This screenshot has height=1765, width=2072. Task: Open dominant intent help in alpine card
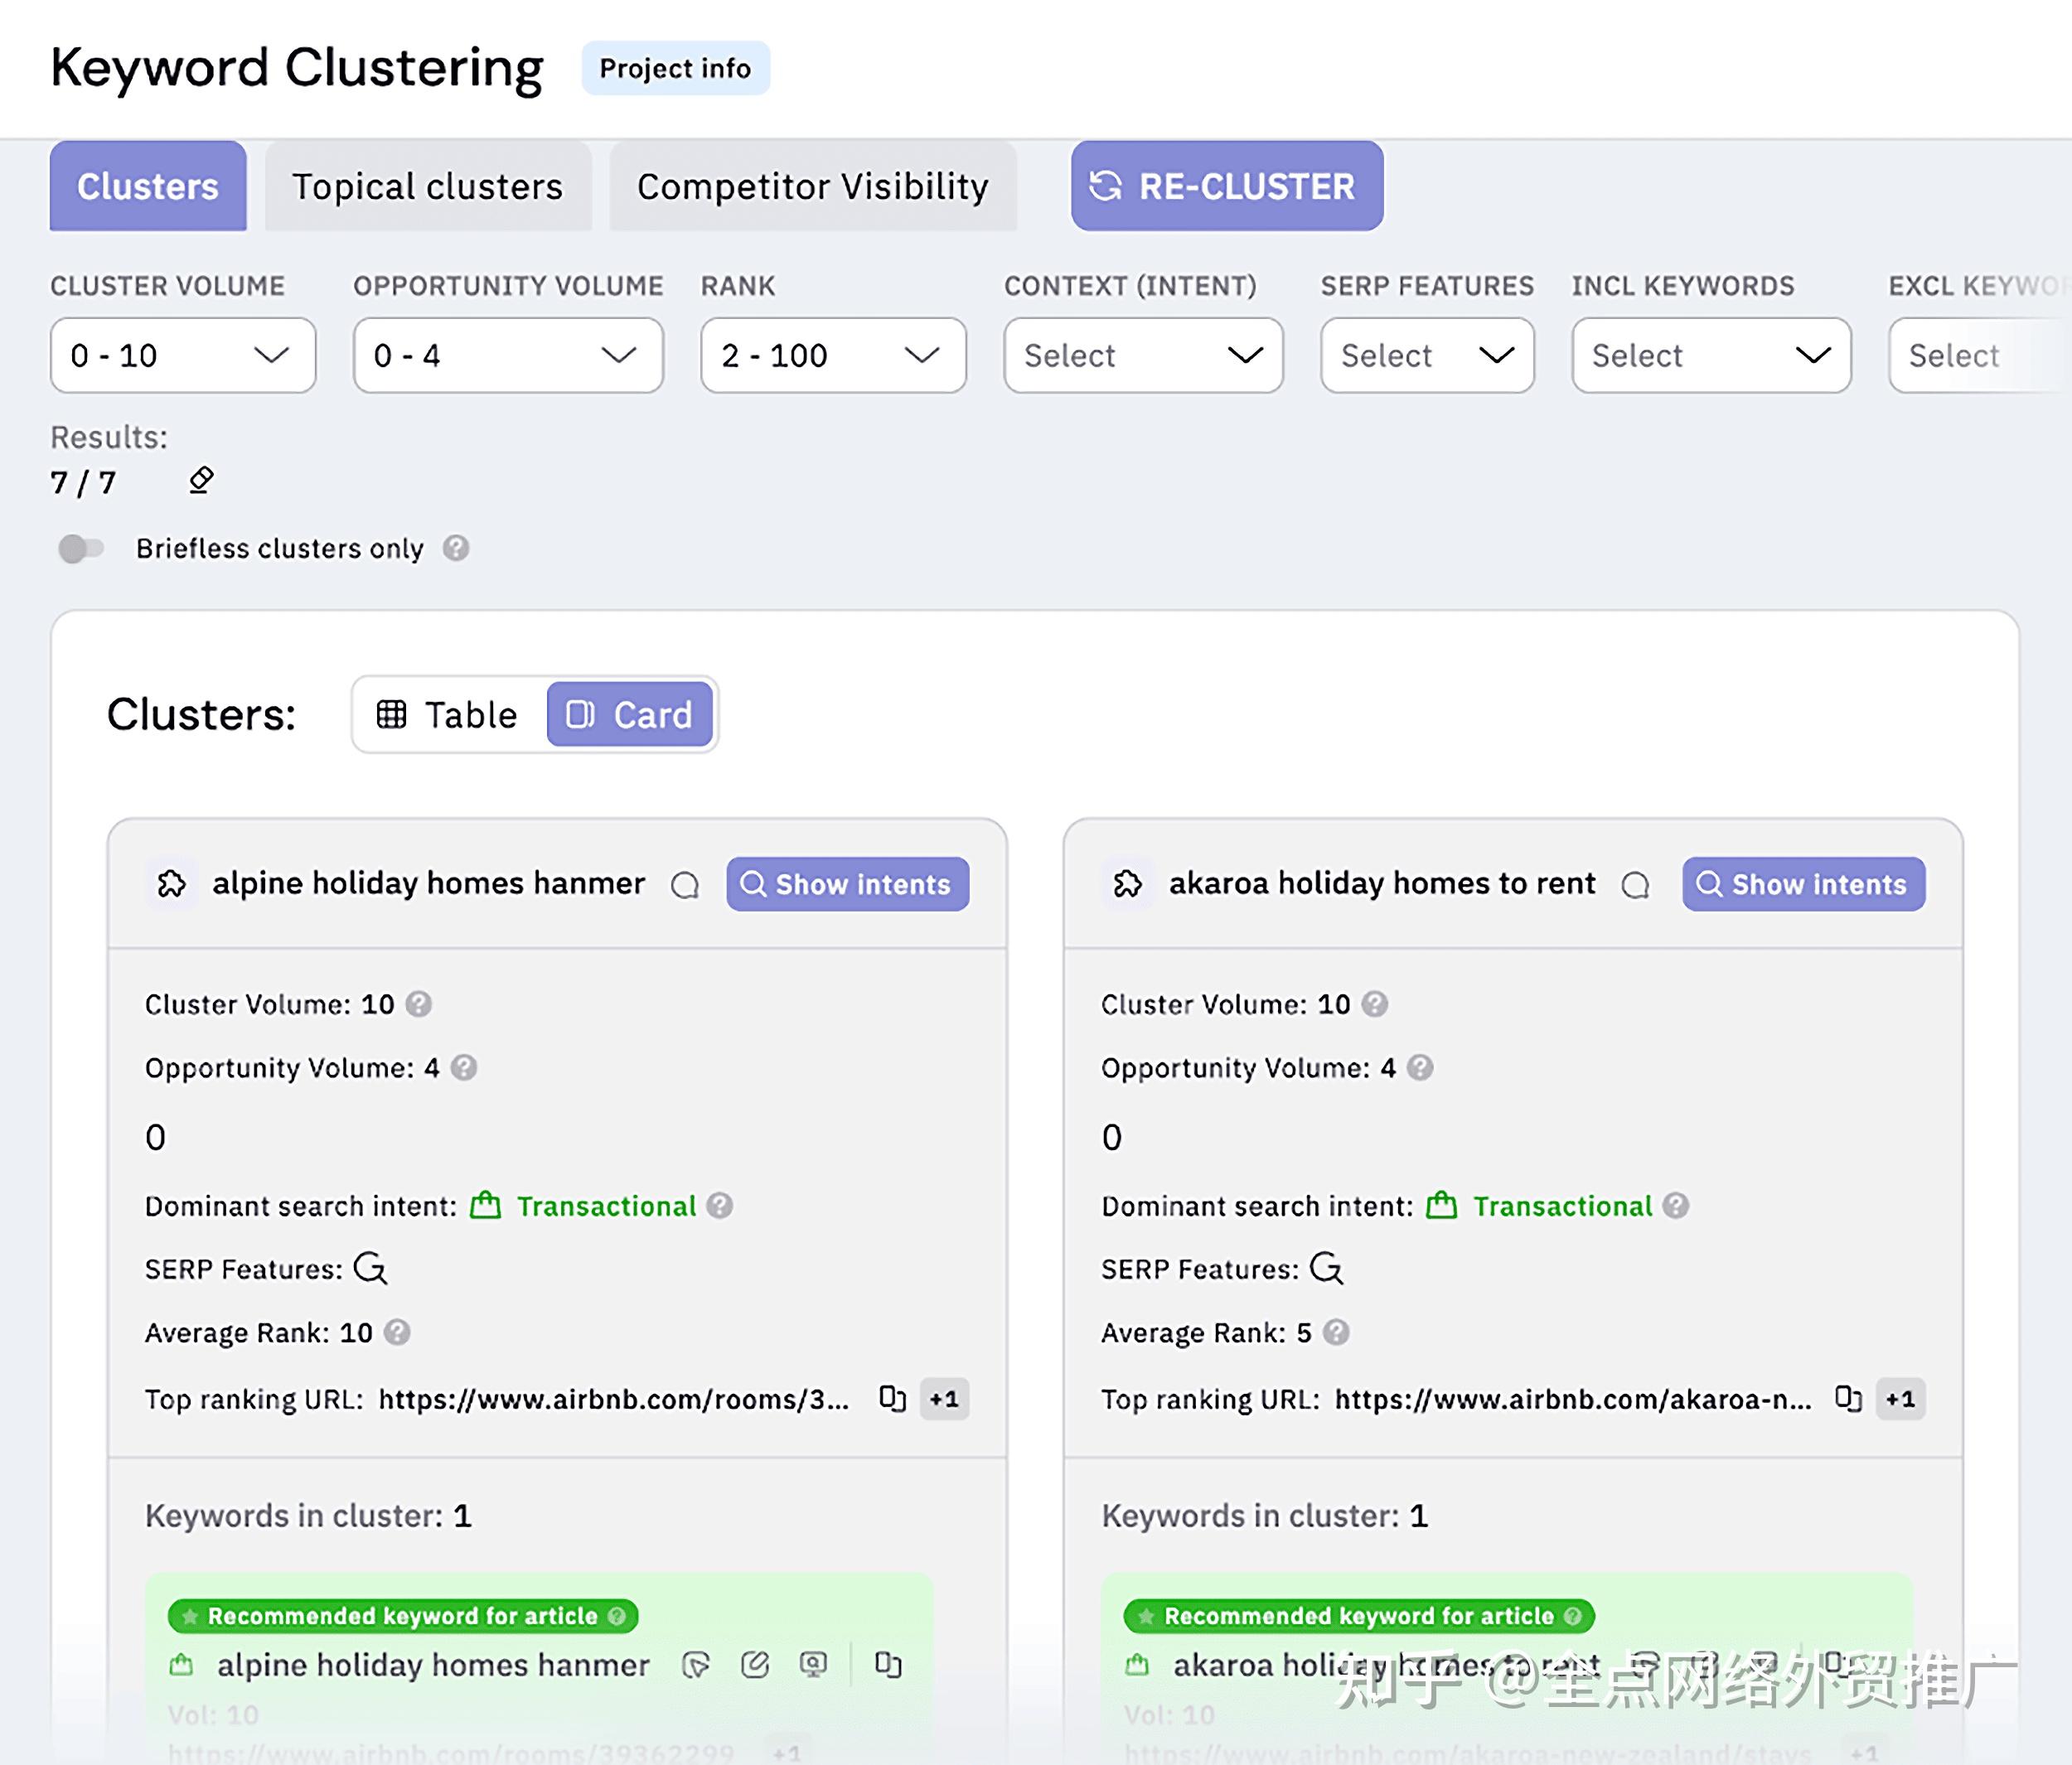[x=720, y=1206]
